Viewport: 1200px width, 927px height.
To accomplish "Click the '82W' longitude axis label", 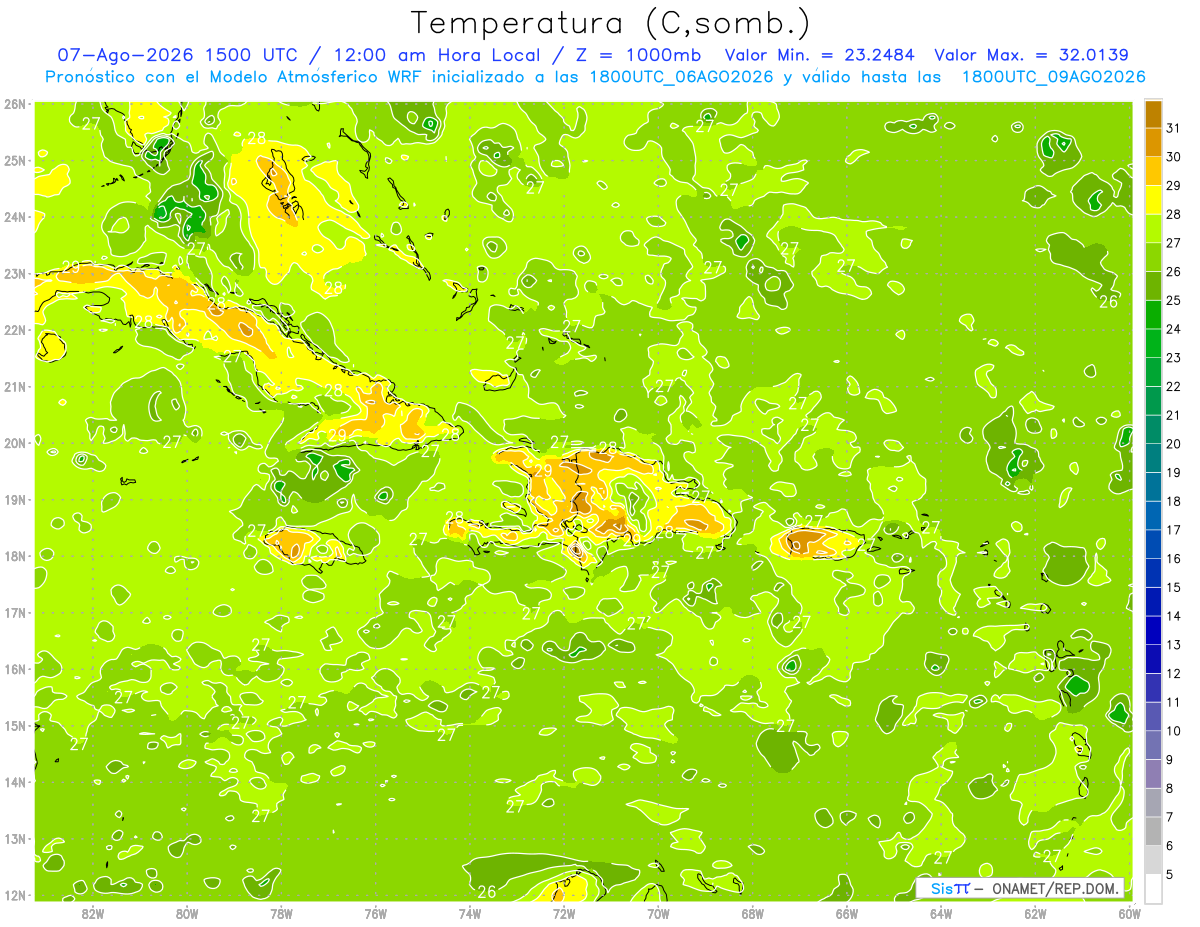I will coord(92,913).
